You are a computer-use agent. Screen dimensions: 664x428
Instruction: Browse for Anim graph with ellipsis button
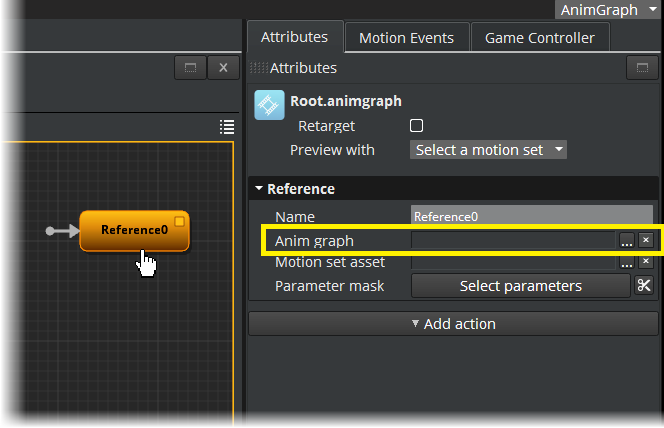pos(627,240)
